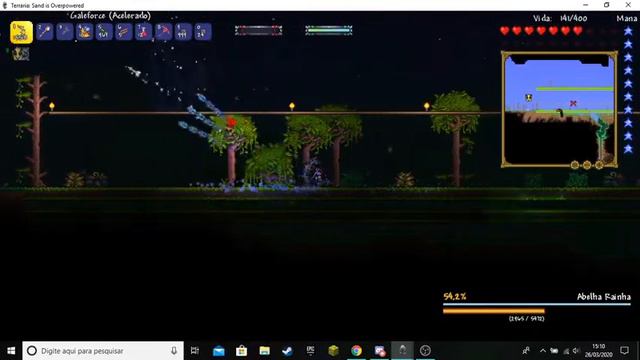Click the volume speaker tray icon

point(576,351)
